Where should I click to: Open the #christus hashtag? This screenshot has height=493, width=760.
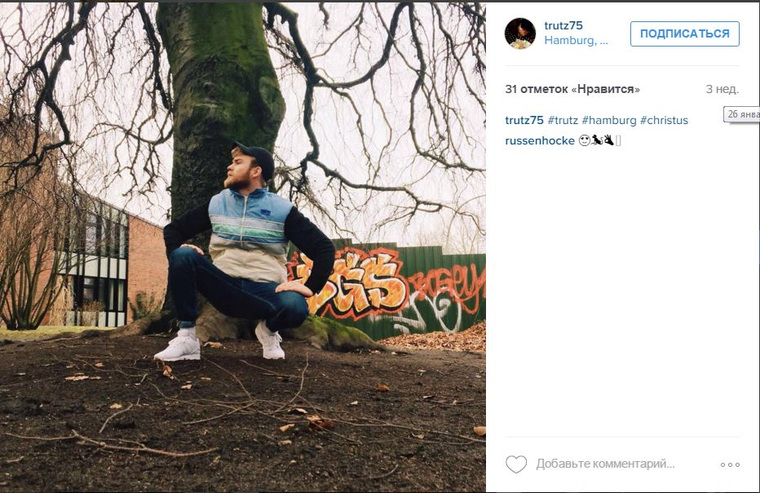(x=664, y=120)
